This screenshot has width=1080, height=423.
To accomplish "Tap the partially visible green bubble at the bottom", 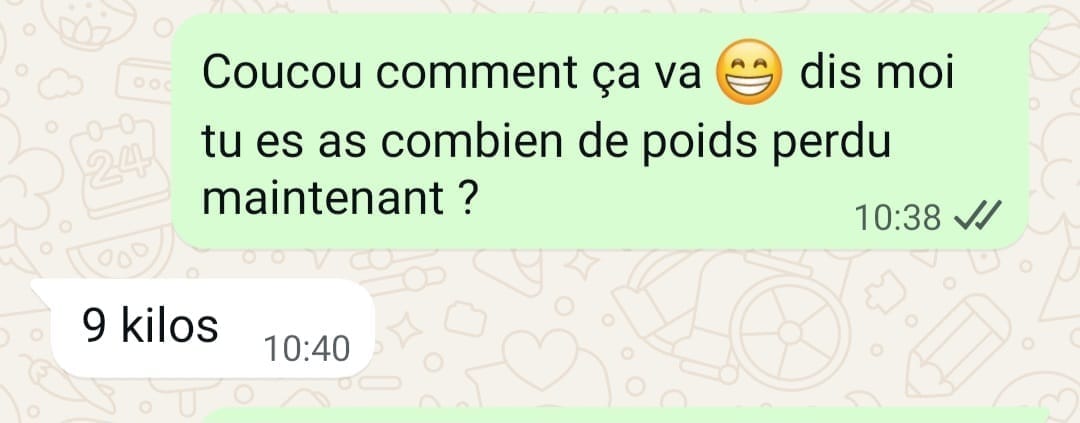I will point(623,415).
